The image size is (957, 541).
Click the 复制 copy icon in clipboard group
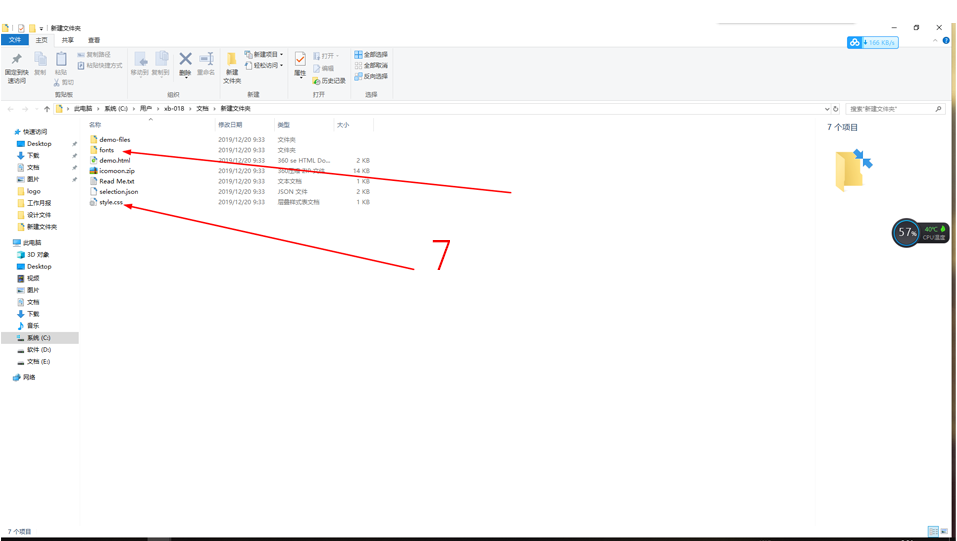(x=40, y=59)
